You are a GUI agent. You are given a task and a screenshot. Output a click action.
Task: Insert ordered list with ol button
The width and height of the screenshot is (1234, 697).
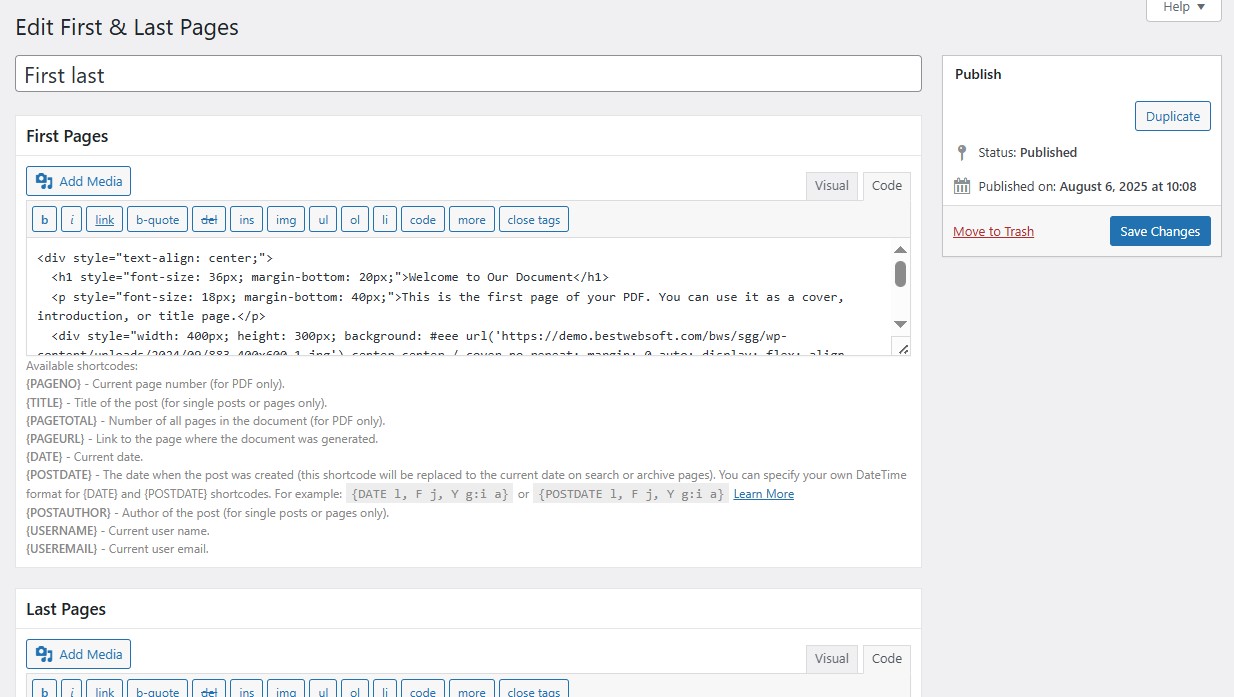355,219
